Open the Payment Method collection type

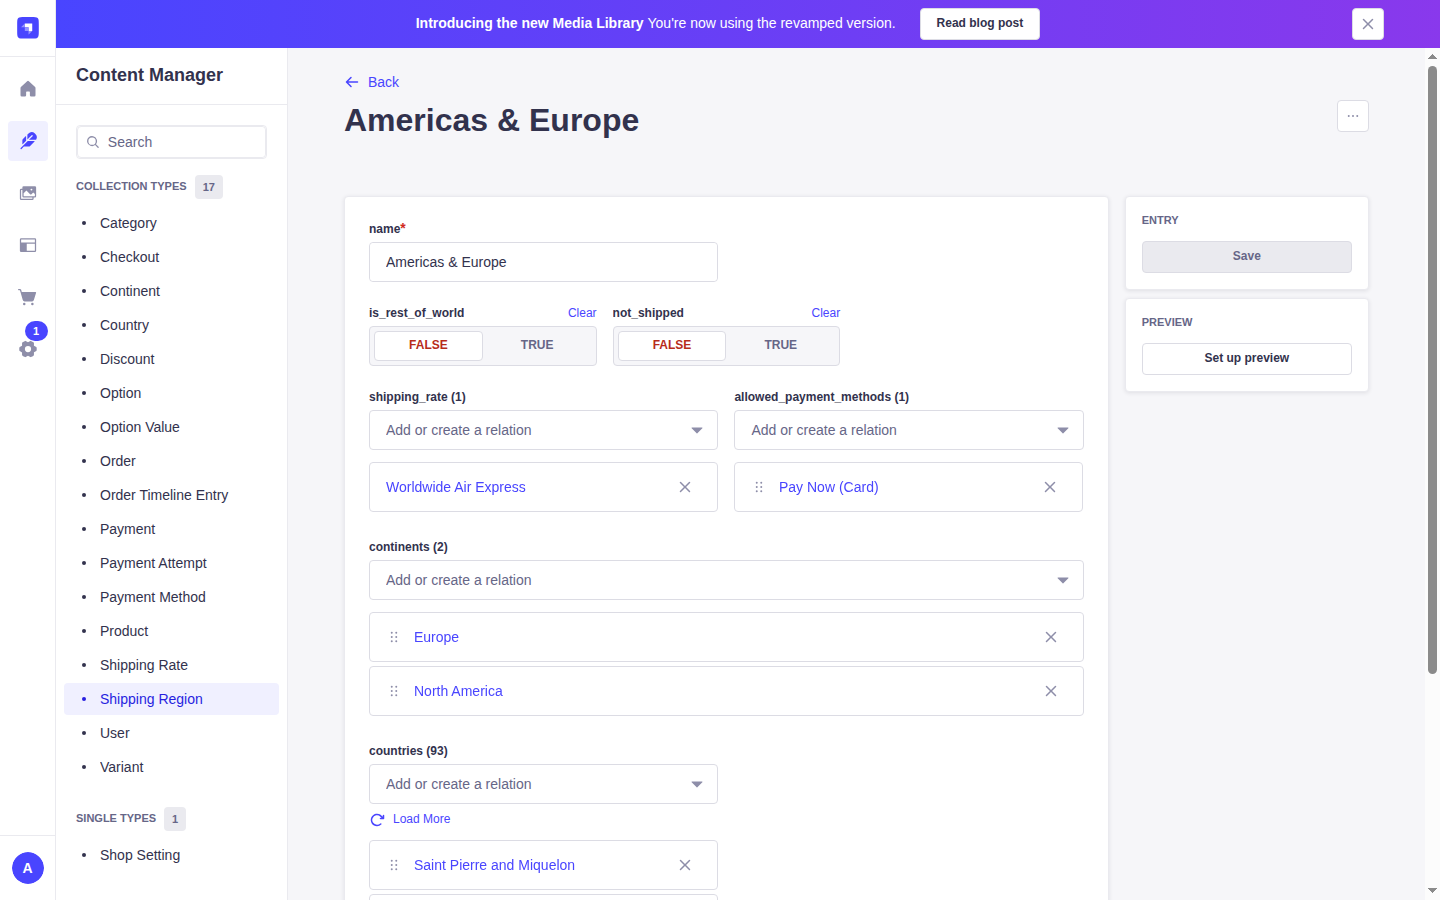(x=153, y=597)
